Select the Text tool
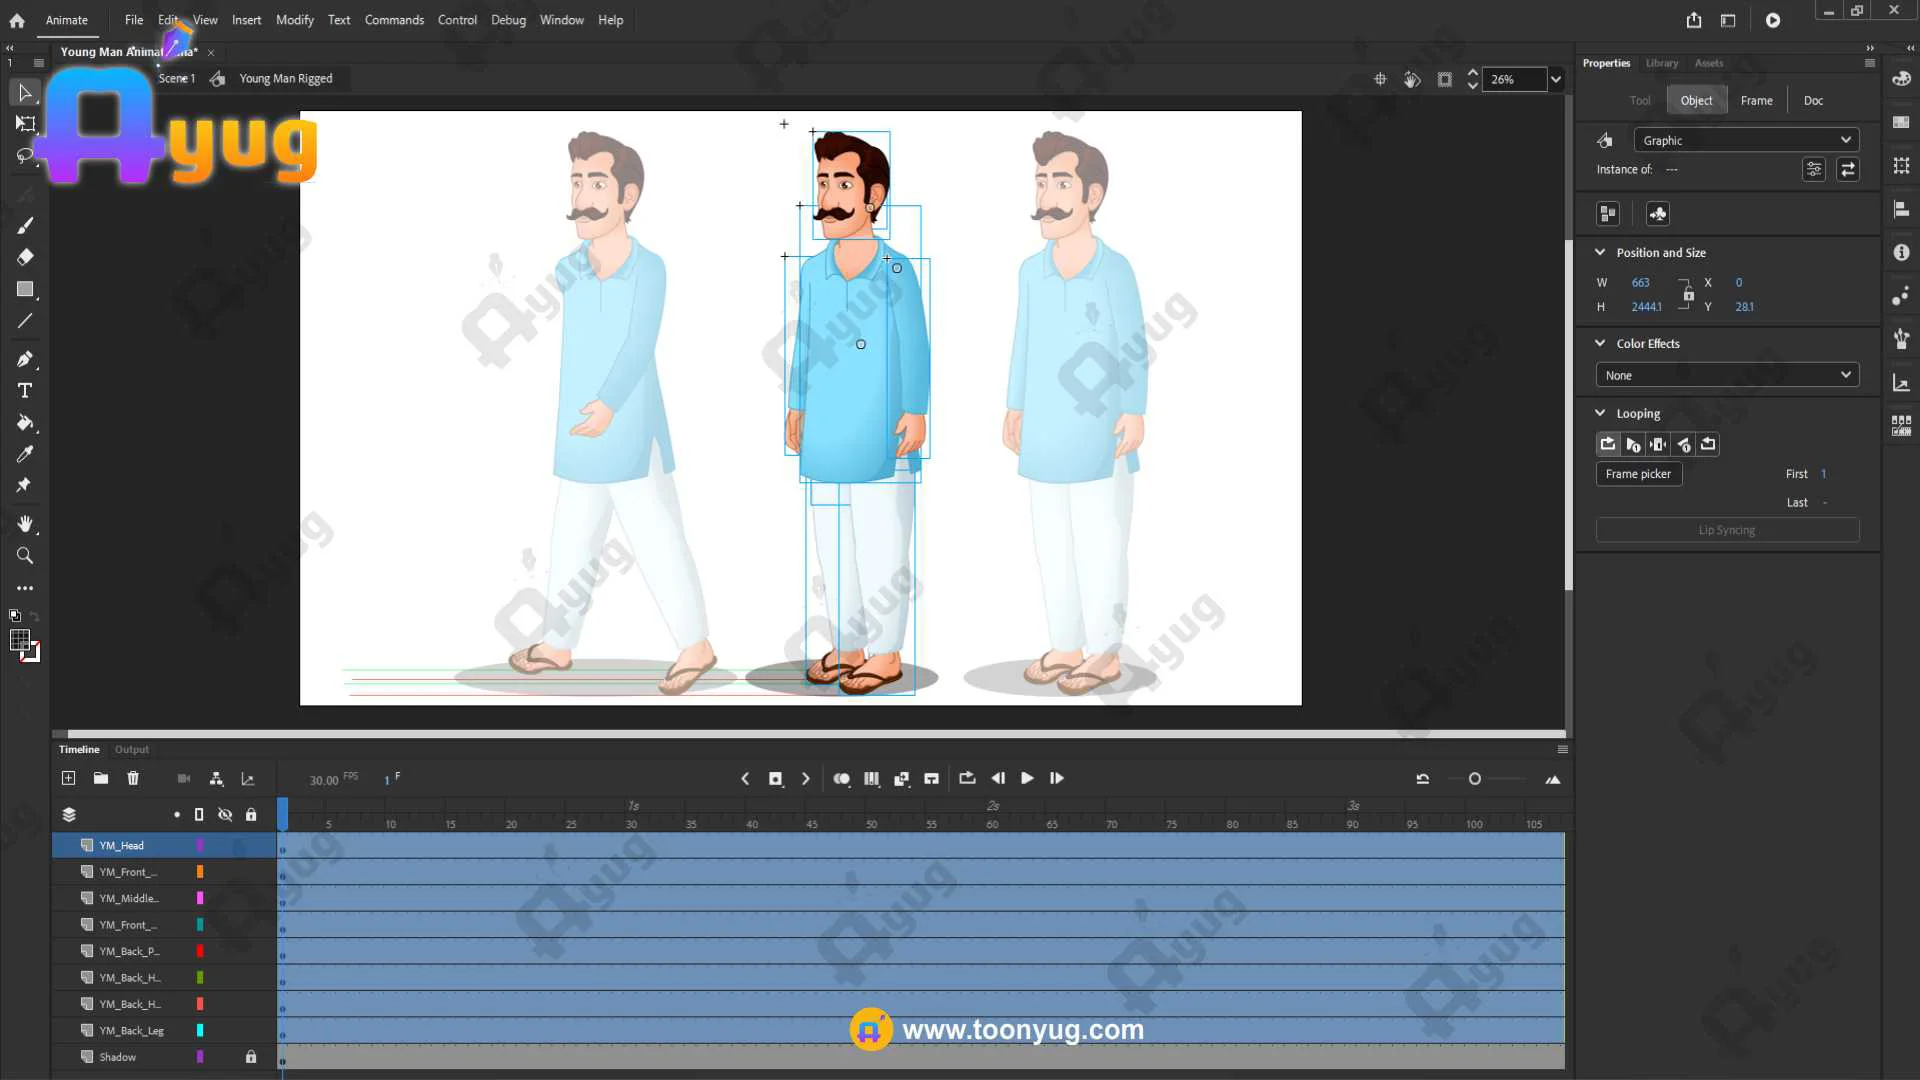The height and width of the screenshot is (1080, 1920). tap(25, 390)
